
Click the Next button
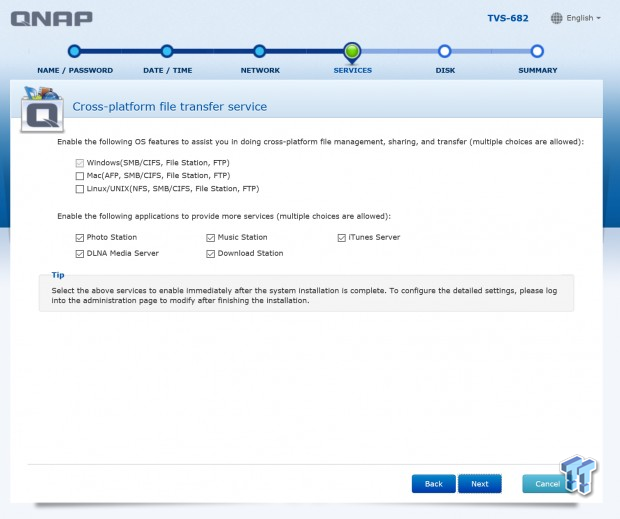(x=480, y=484)
